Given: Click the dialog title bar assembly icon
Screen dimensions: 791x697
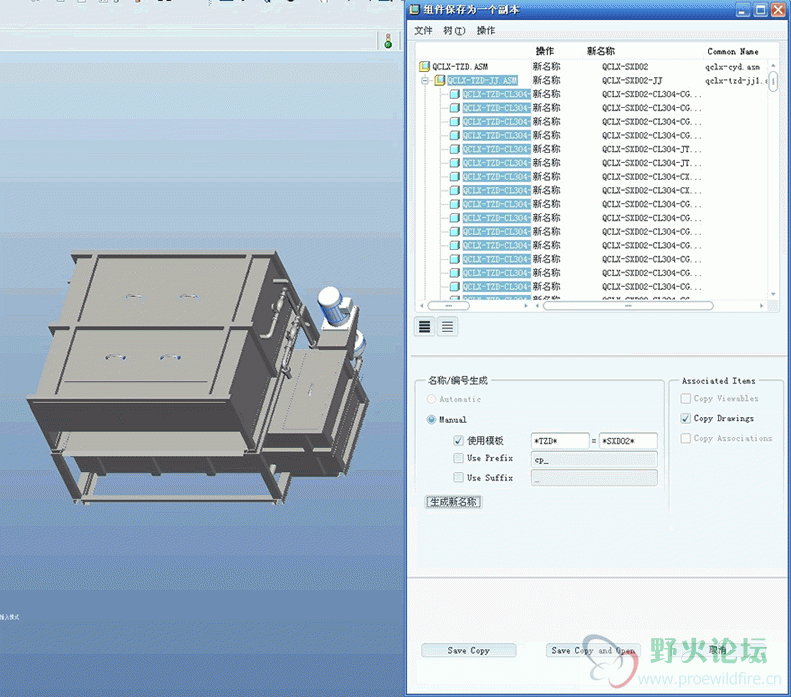Looking at the screenshot, I should pyautogui.click(x=415, y=10).
